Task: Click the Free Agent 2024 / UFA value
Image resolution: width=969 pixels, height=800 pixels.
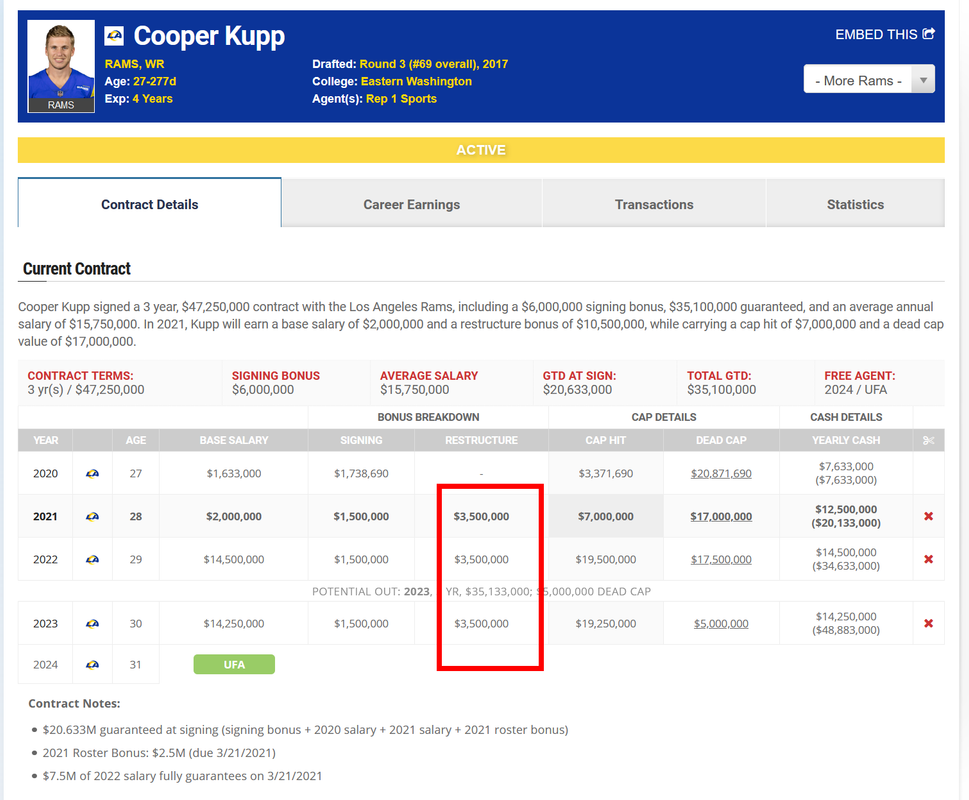Action: point(855,390)
